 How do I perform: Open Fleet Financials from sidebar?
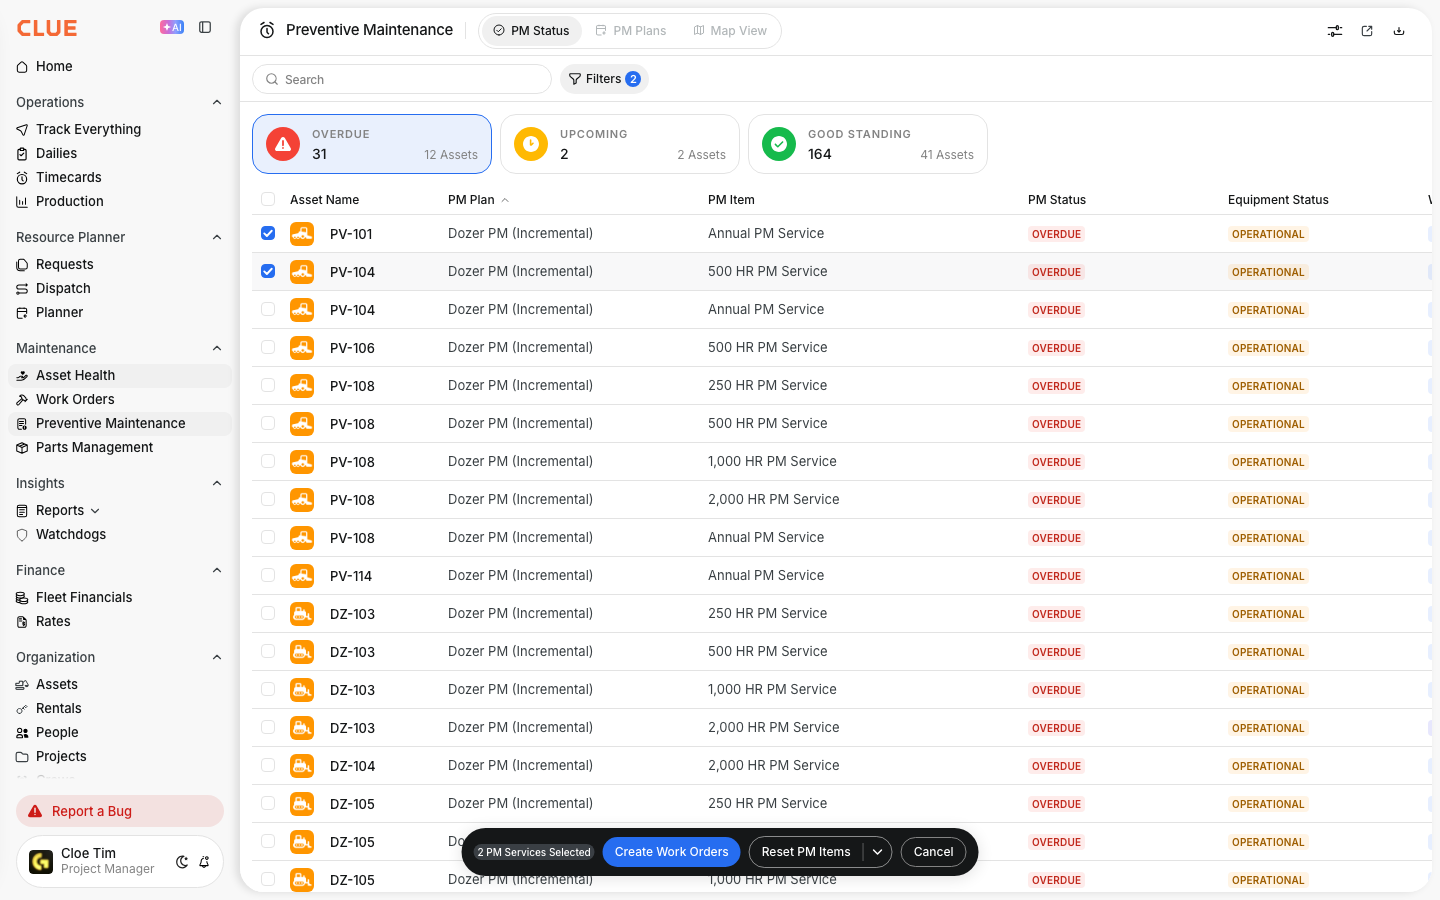click(x=84, y=597)
